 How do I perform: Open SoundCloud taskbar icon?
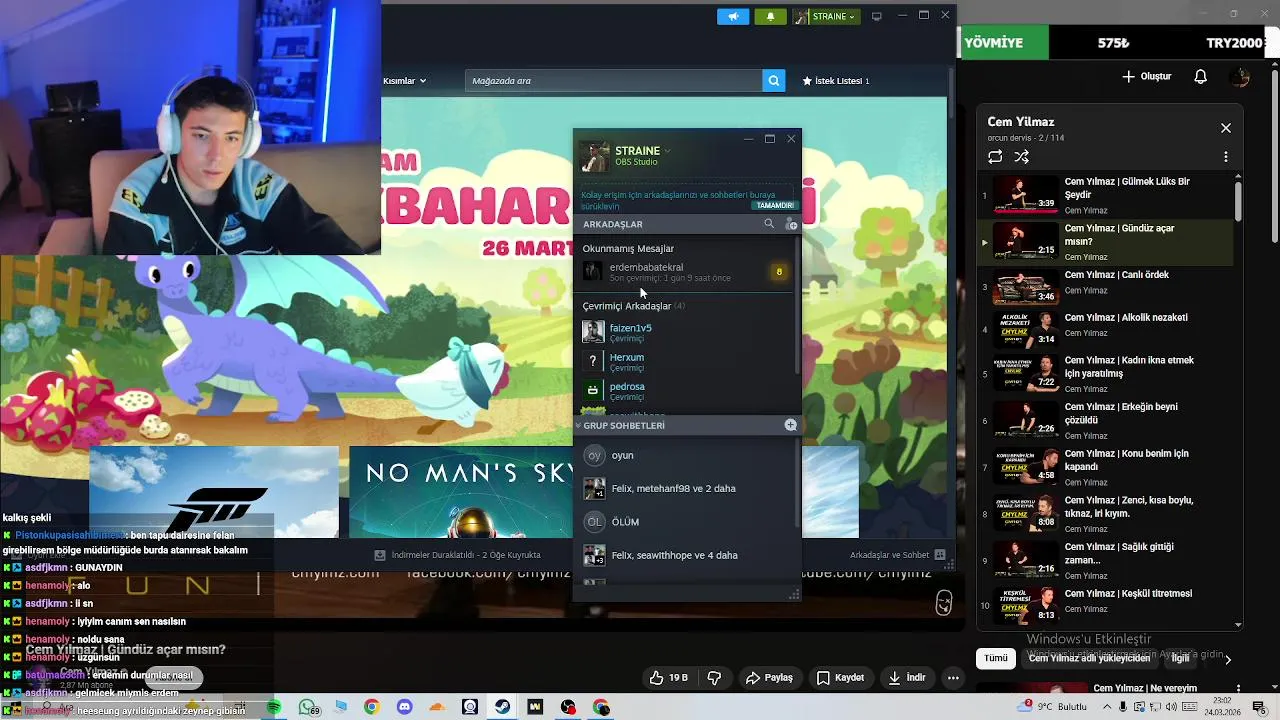tap(437, 707)
